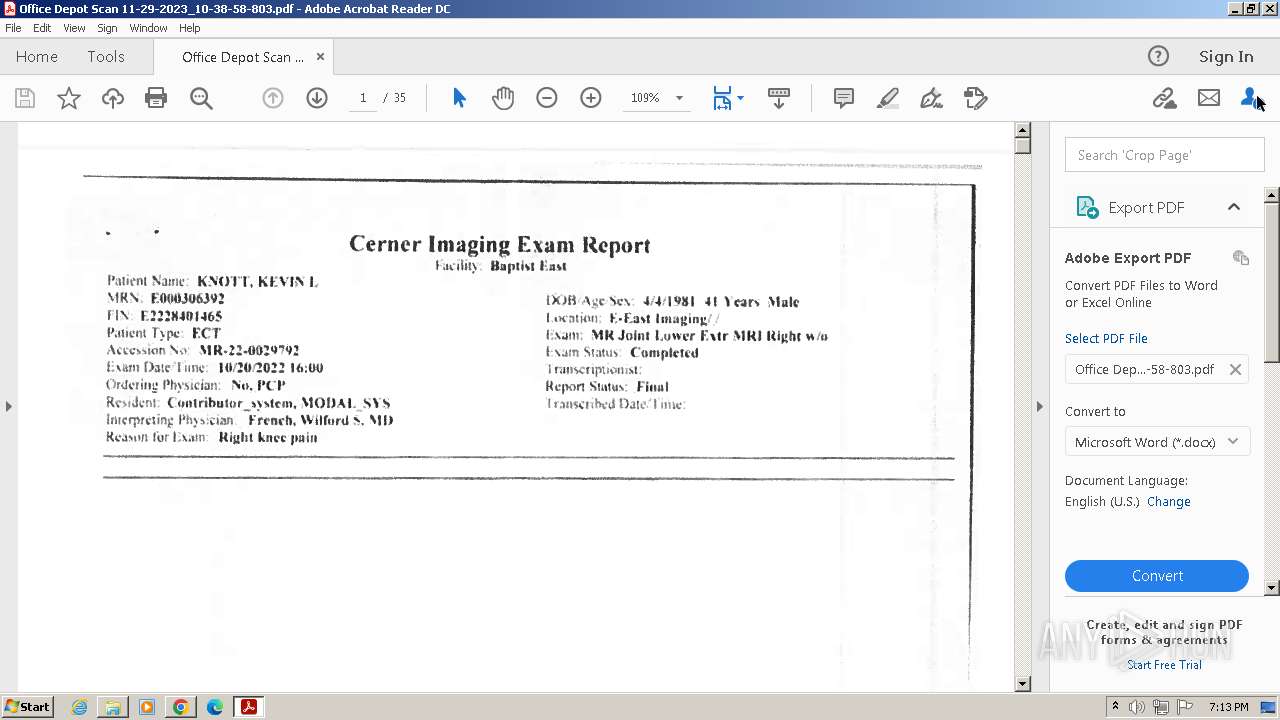This screenshot has height=720, width=1280.
Task: Go to the next page
Action: pyautogui.click(x=317, y=98)
